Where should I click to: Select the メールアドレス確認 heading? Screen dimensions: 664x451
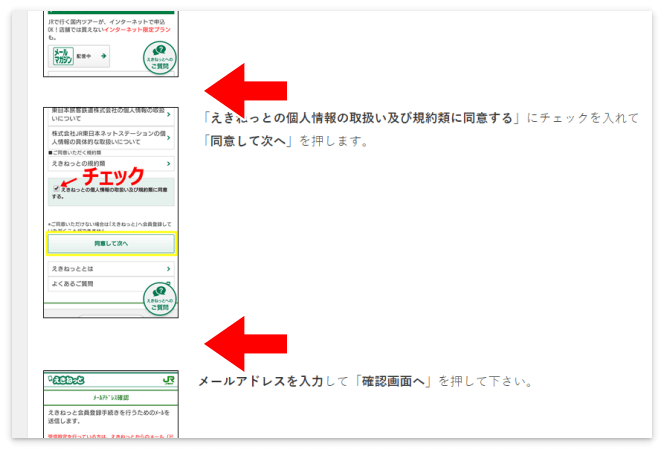(x=111, y=398)
